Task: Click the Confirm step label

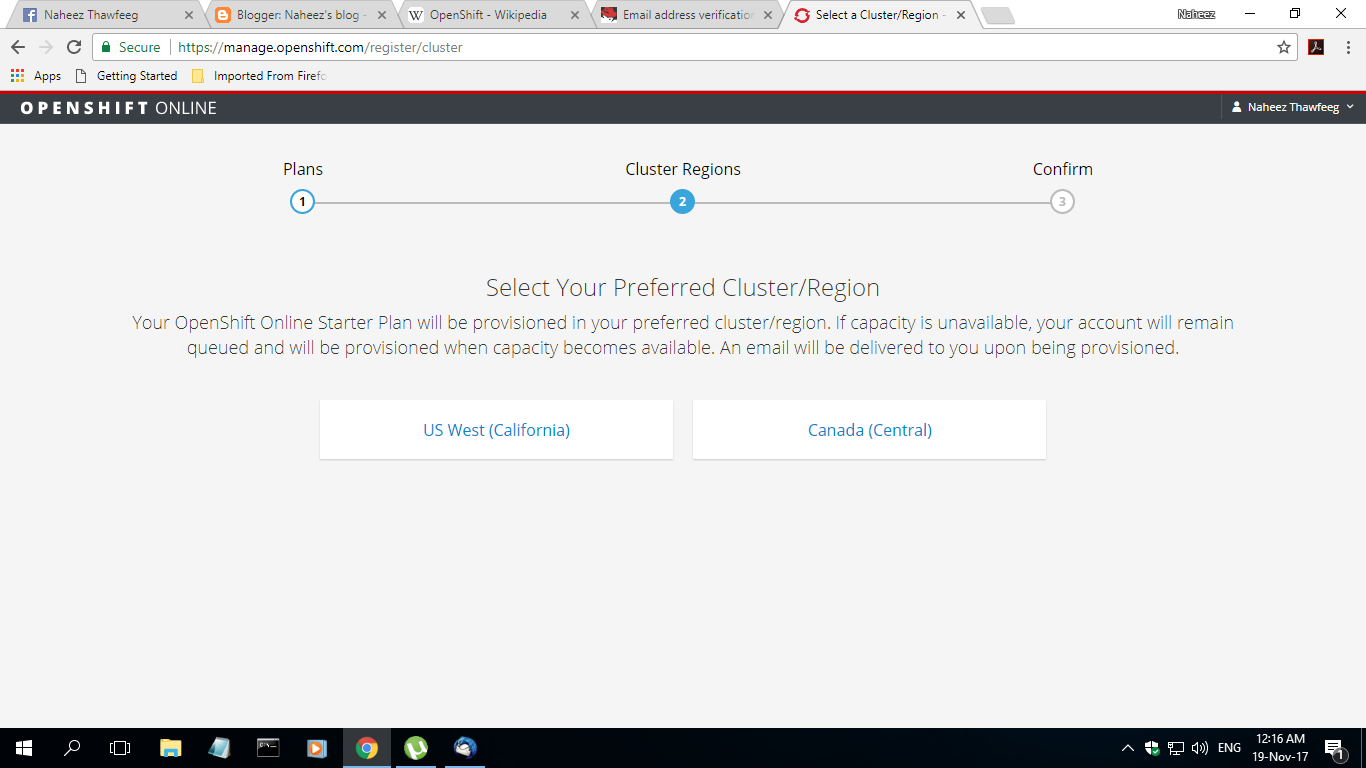Action: click(1063, 169)
